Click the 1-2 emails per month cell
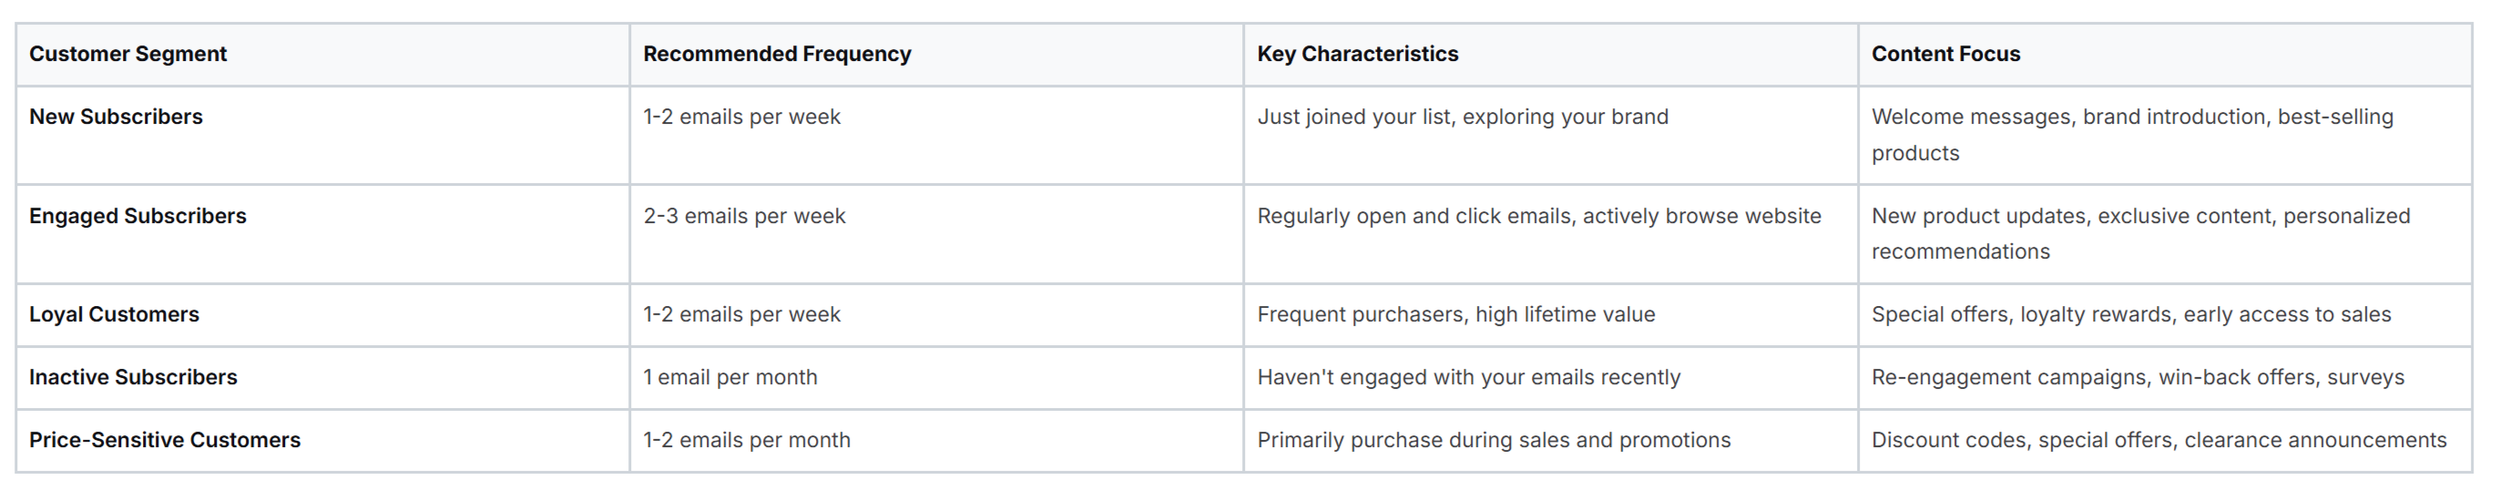Image resolution: width=2500 pixels, height=500 pixels. pos(747,440)
